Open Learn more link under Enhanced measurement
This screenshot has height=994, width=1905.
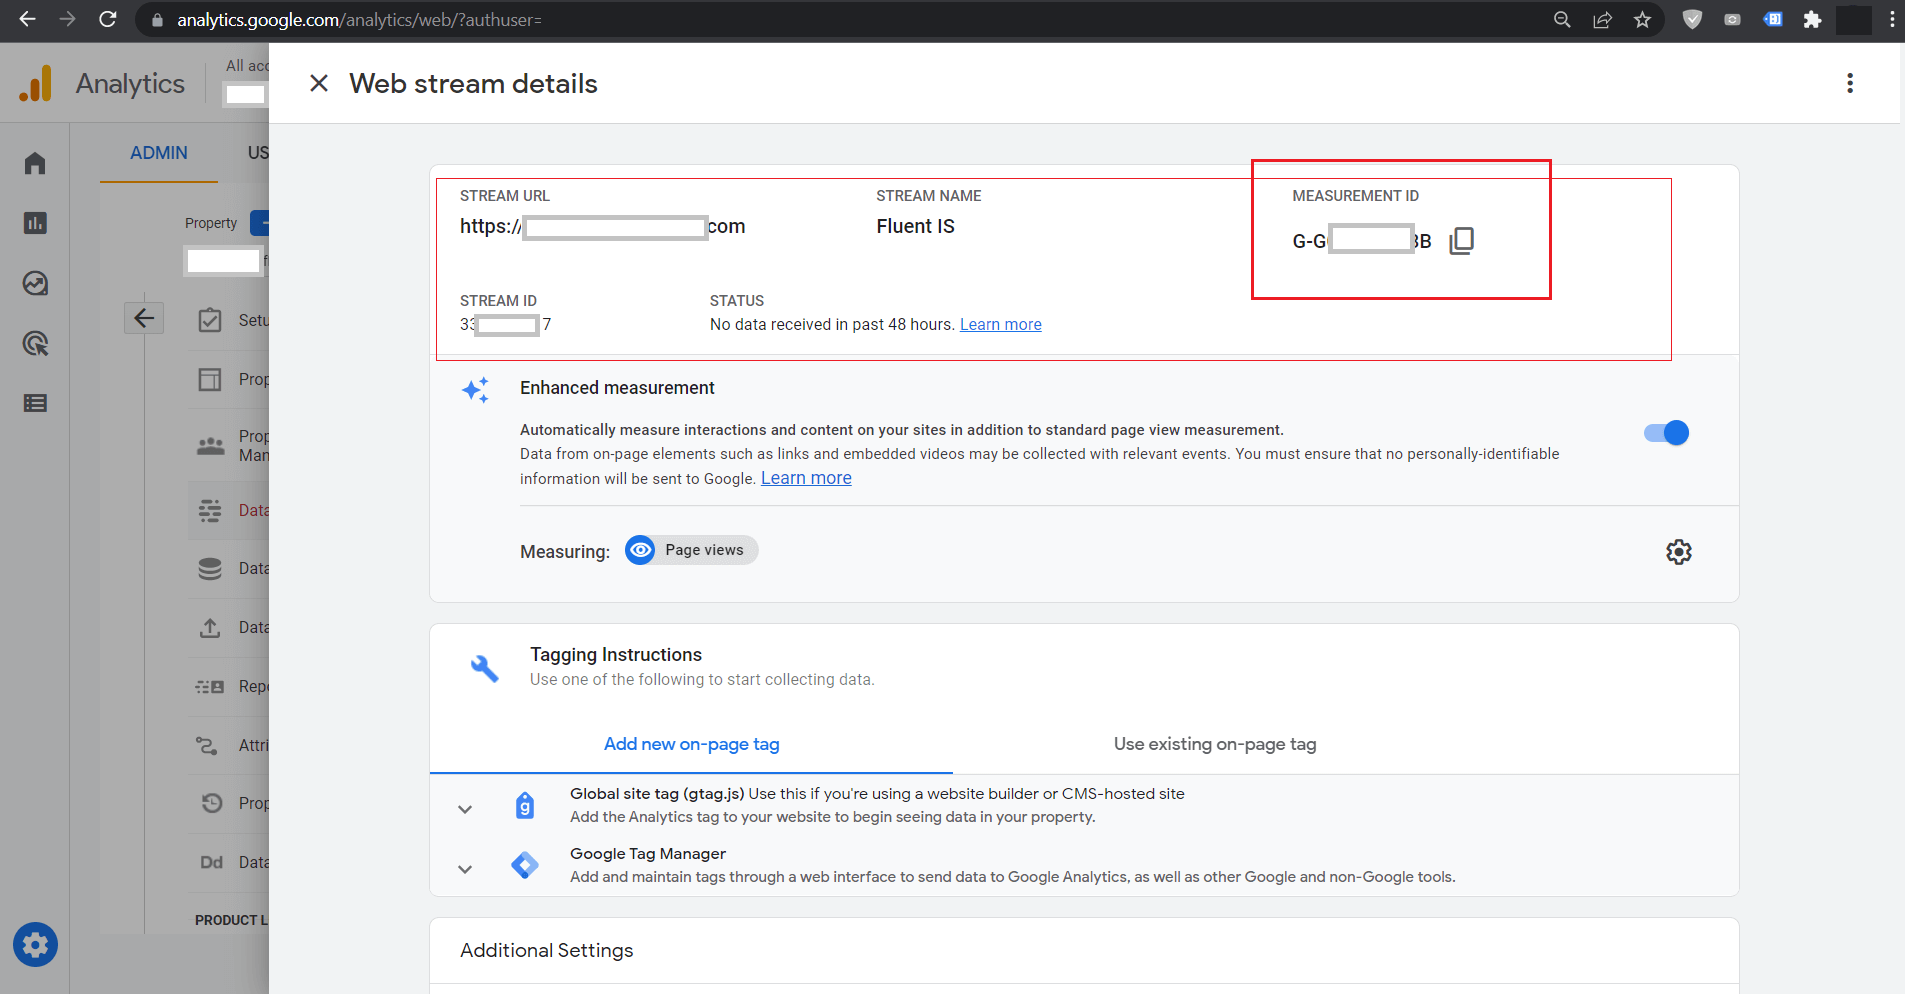(x=806, y=478)
